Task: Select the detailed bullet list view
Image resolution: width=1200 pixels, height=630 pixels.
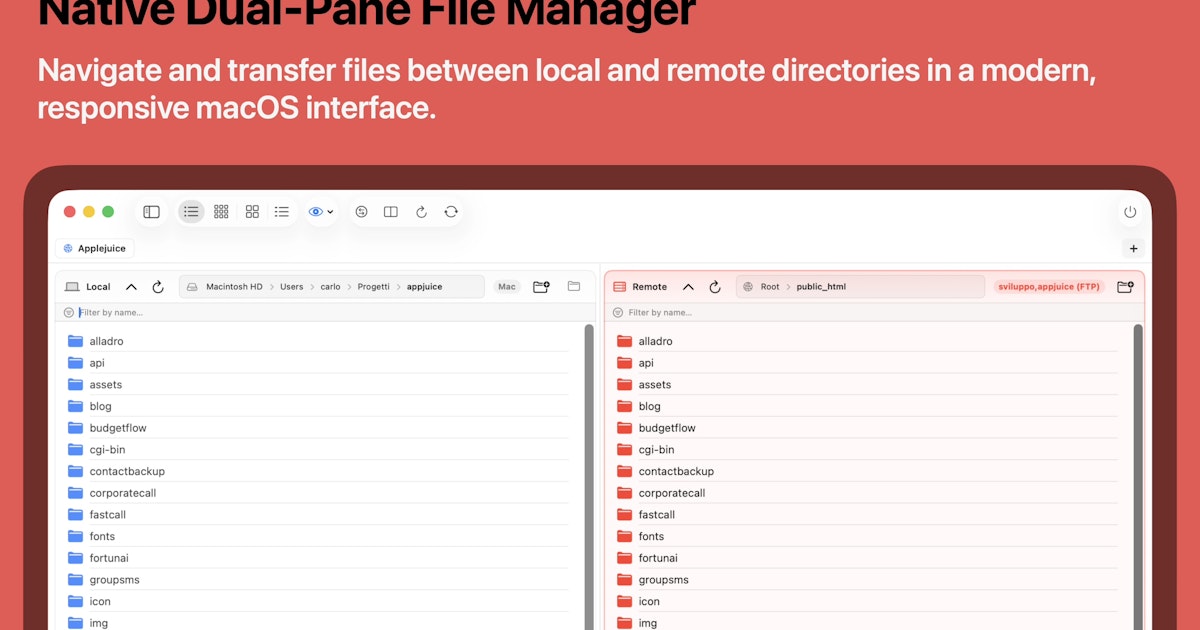Action: (x=282, y=212)
